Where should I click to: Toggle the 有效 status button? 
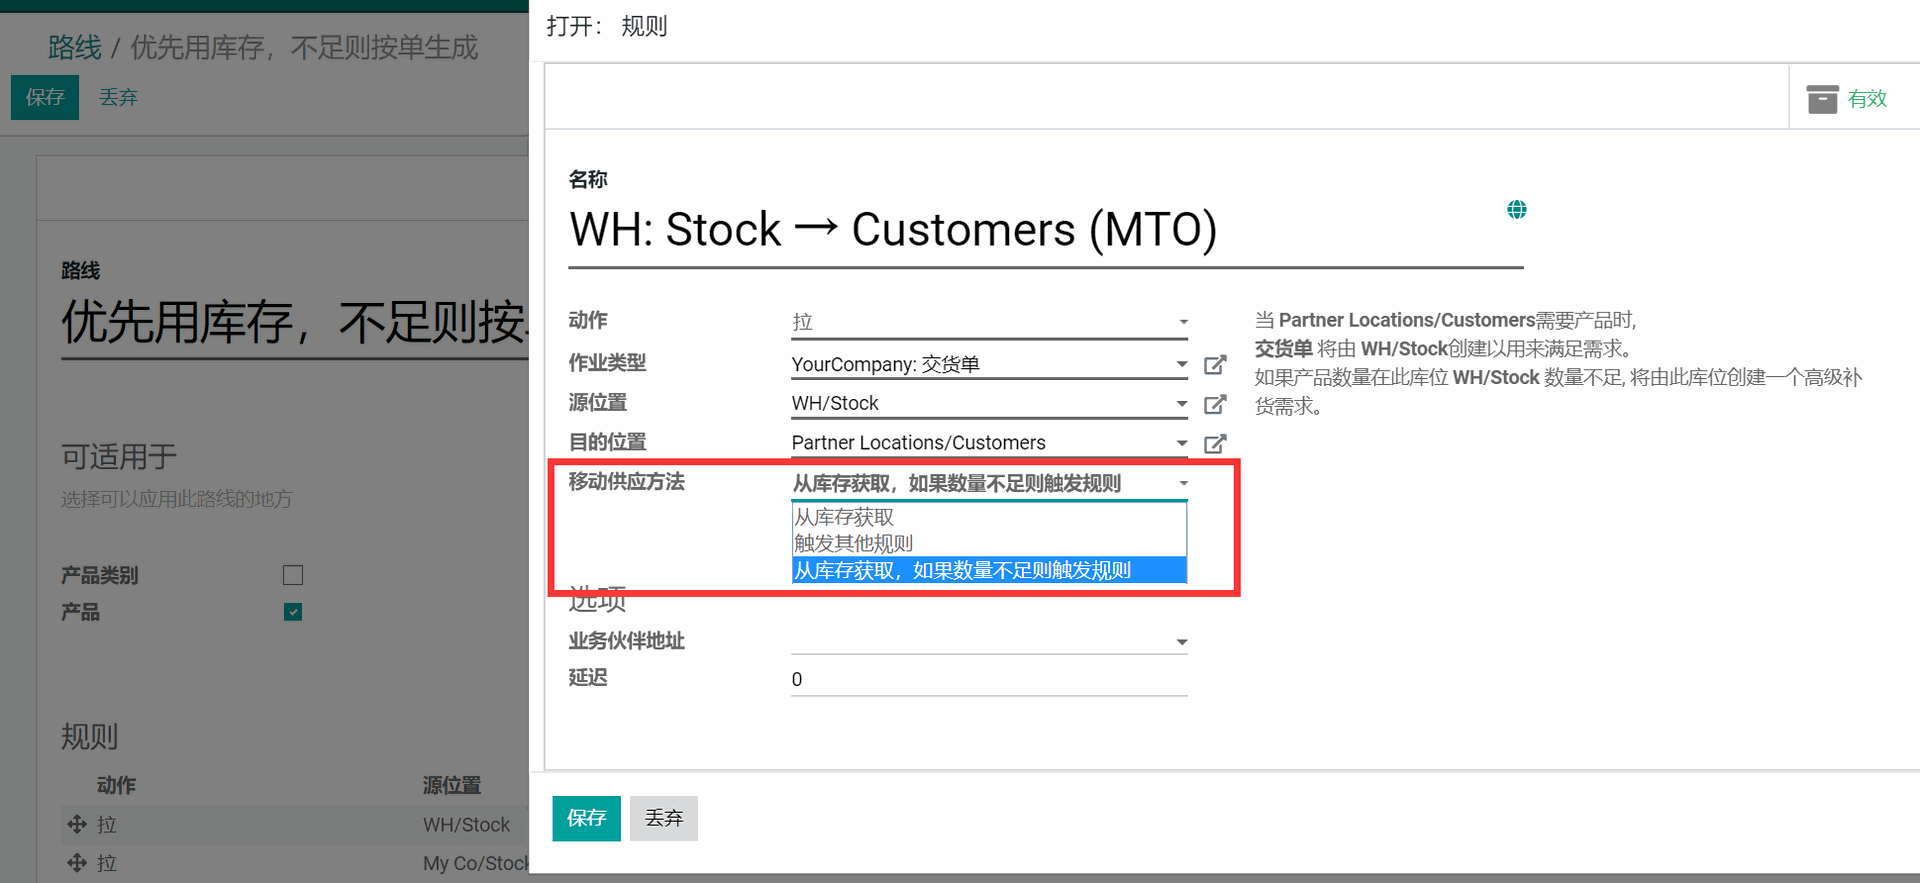pyautogui.click(x=1853, y=98)
